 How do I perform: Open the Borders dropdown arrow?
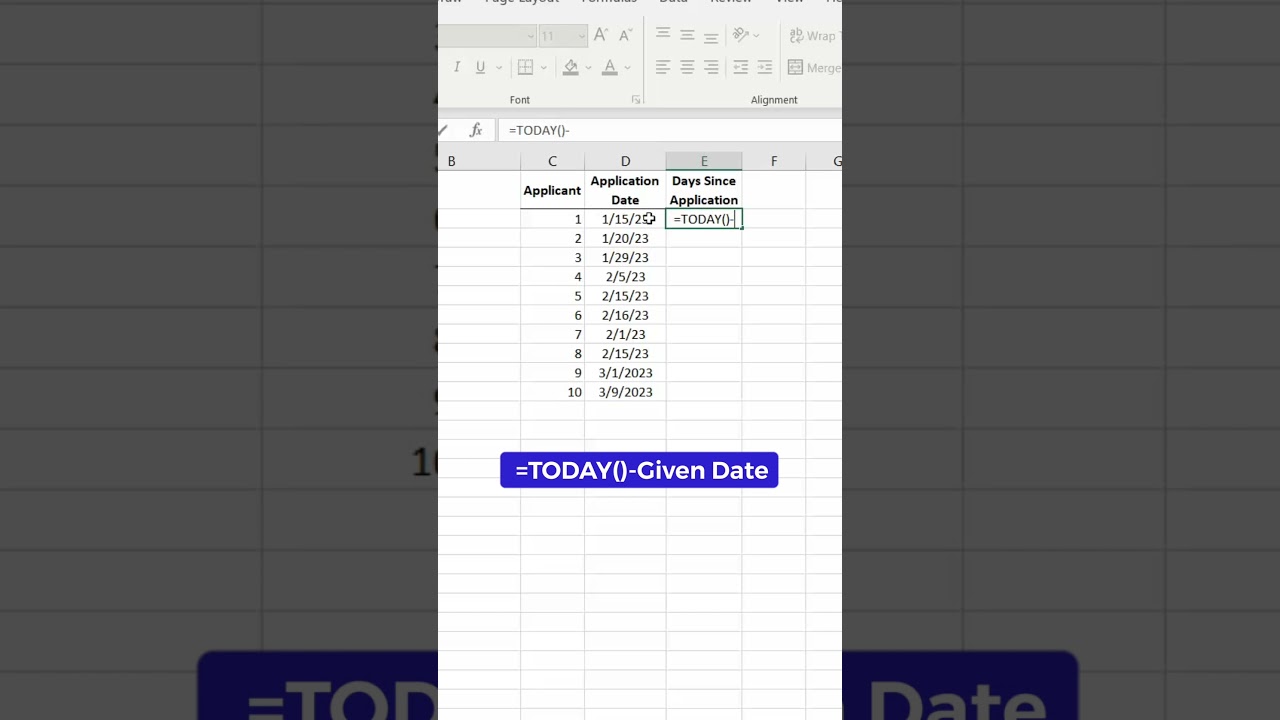coord(544,67)
